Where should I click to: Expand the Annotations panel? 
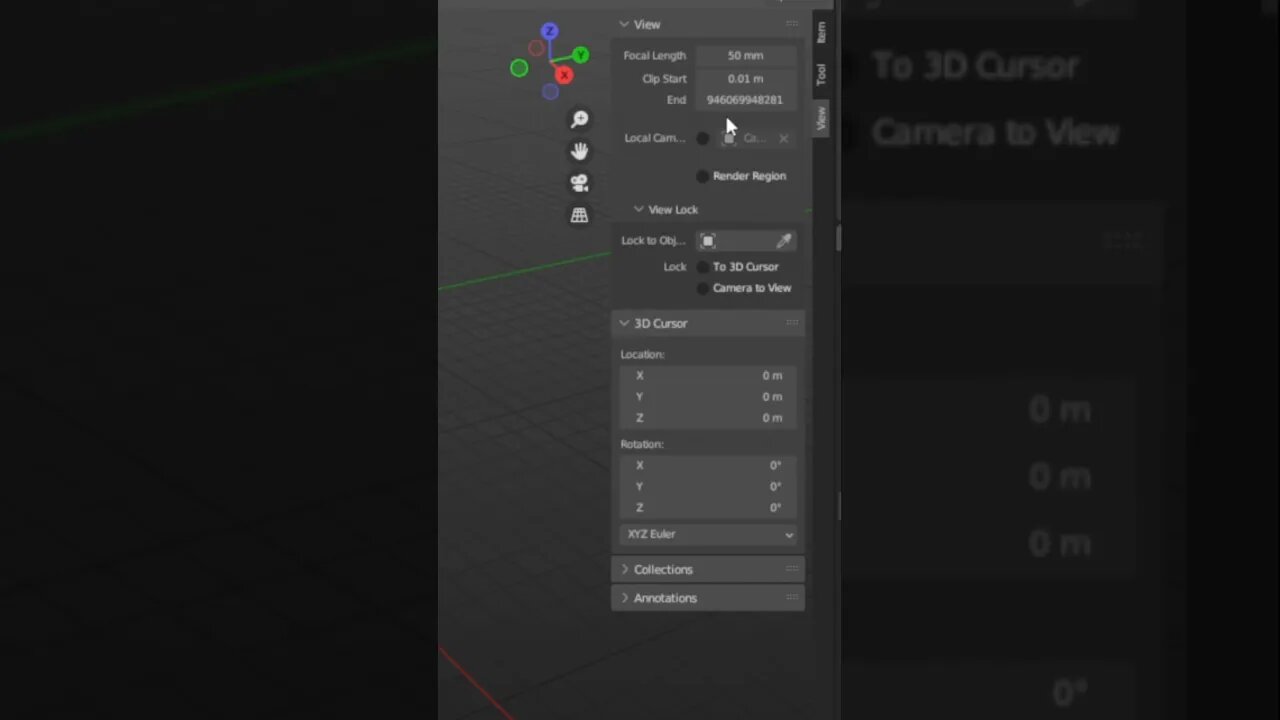(x=625, y=598)
